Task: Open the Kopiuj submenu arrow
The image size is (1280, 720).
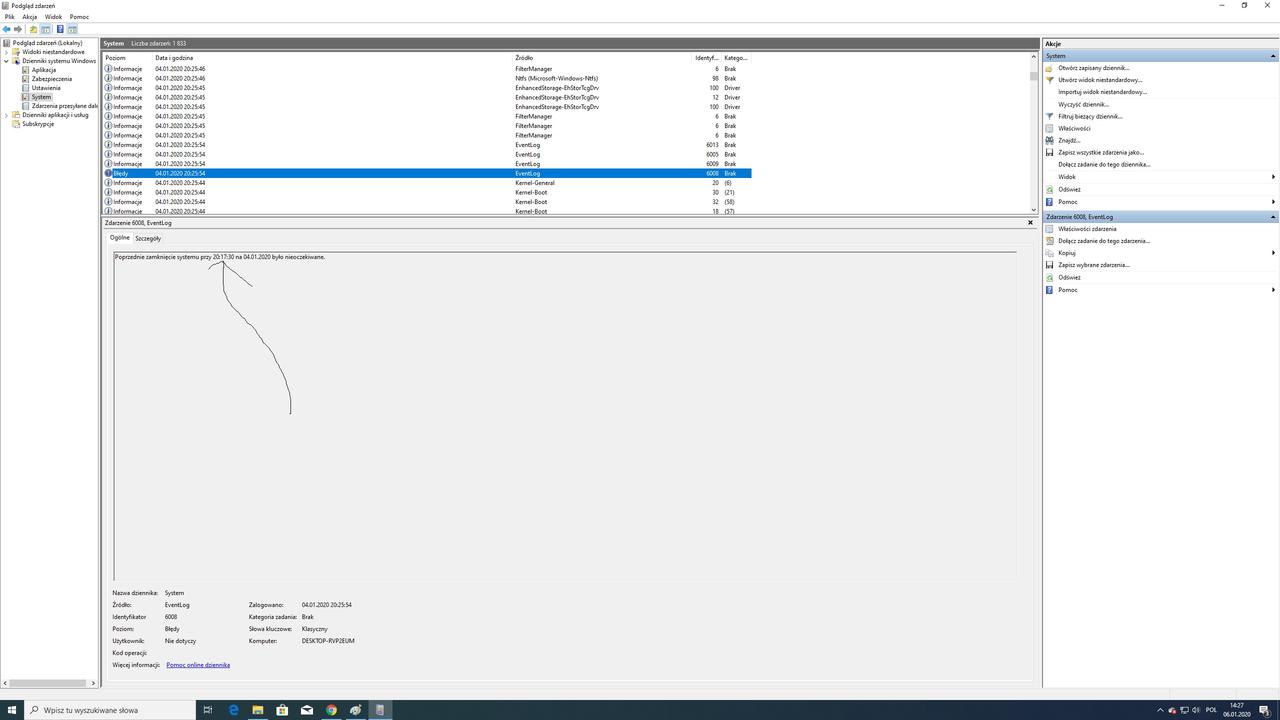Action: coord(1273,252)
